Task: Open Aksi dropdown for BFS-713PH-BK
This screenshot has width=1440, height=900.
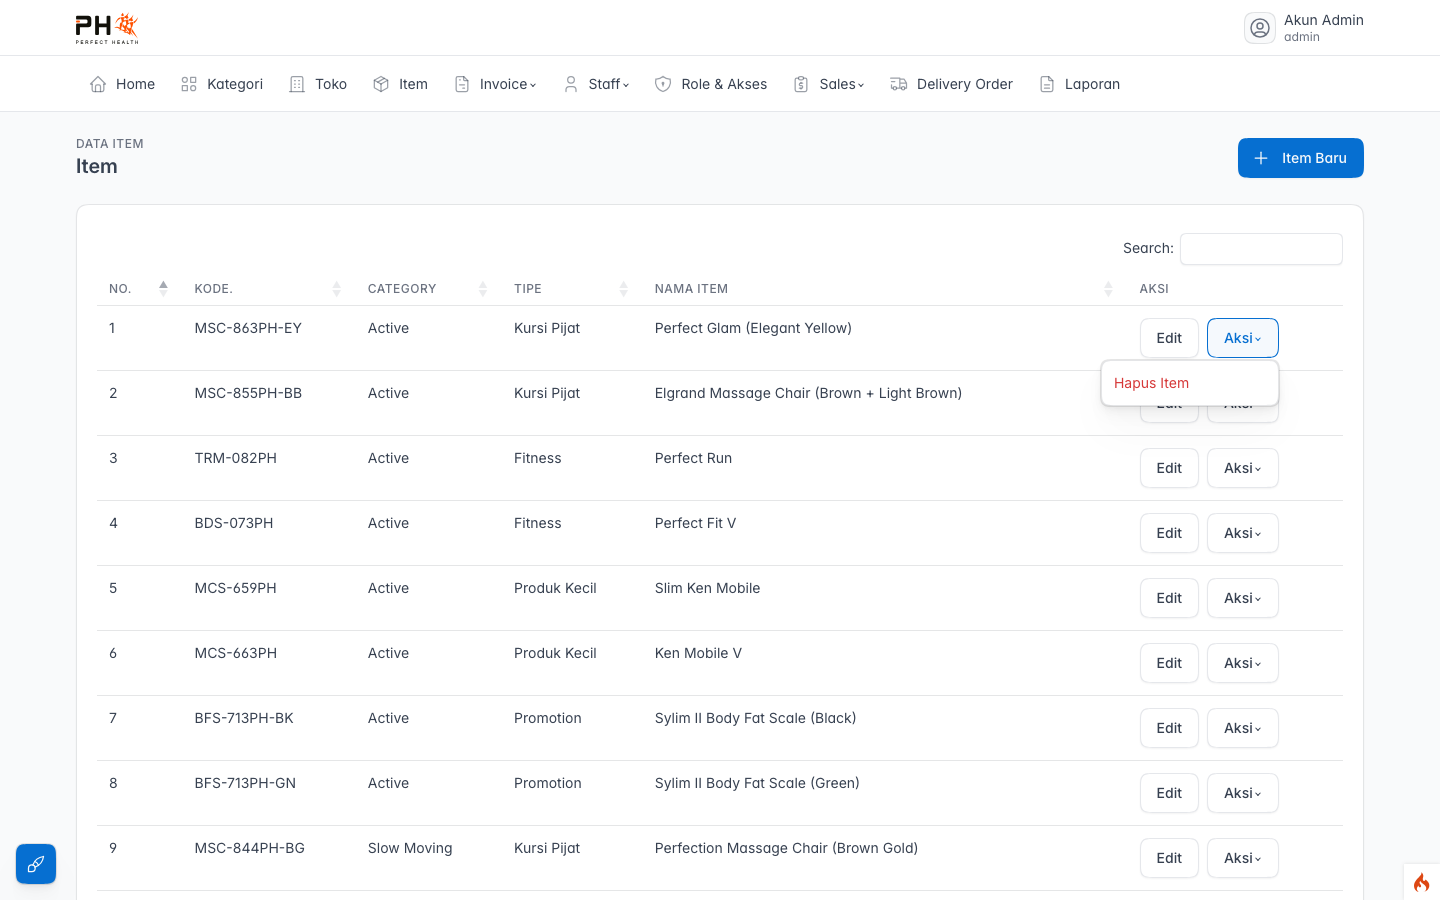Action: (x=1243, y=728)
